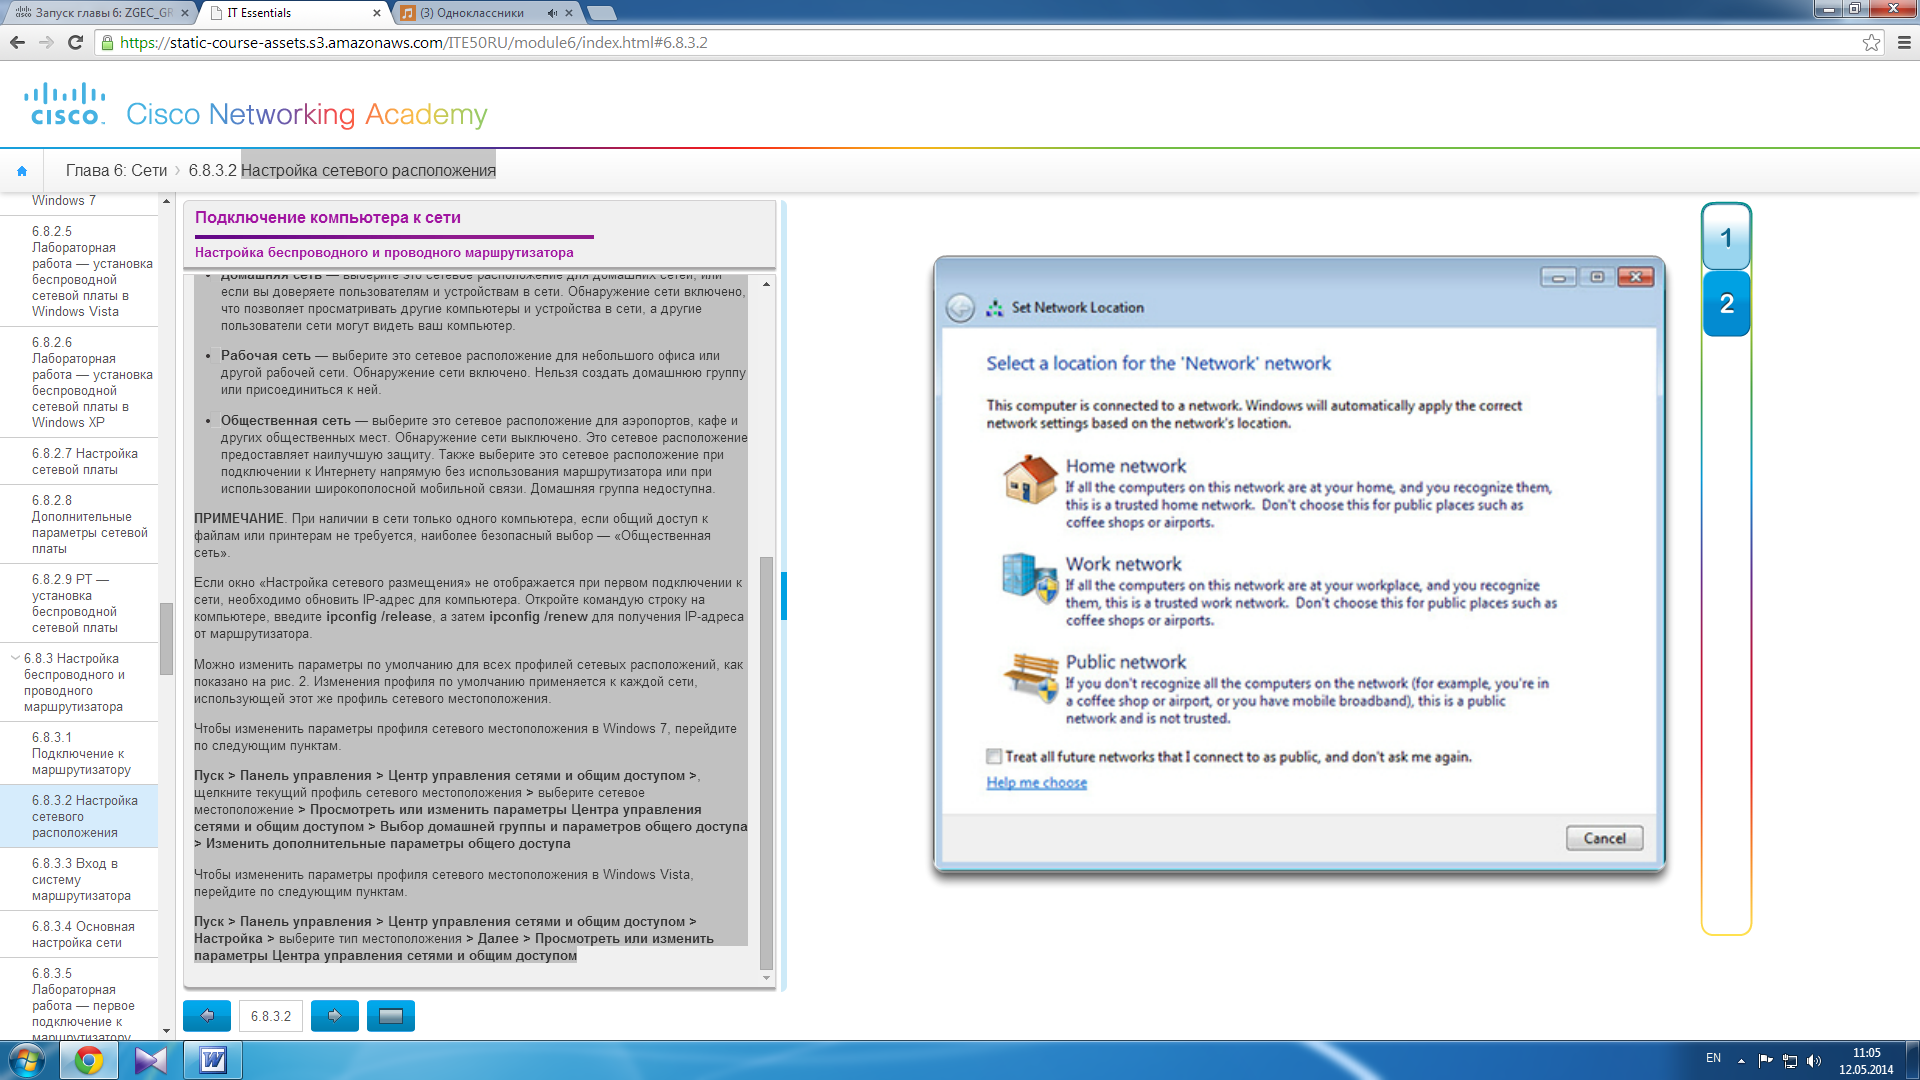Screen dimensions: 1920x1080
Task: Toggle fullscreen media view button
Action: tap(391, 1016)
